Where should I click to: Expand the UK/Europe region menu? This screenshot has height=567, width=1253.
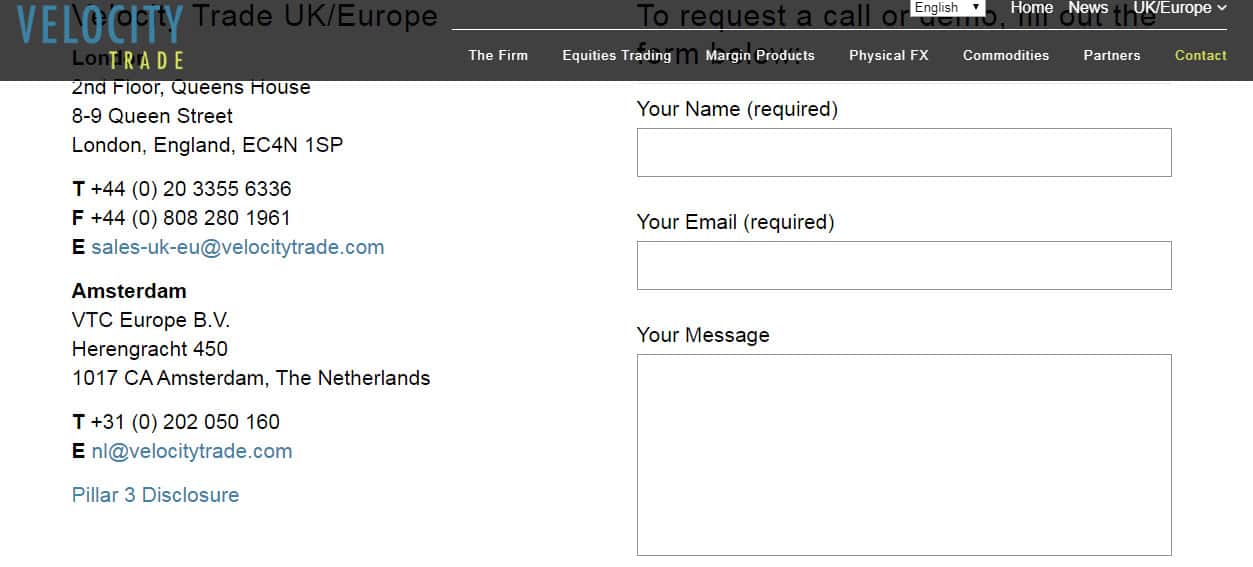(1179, 8)
